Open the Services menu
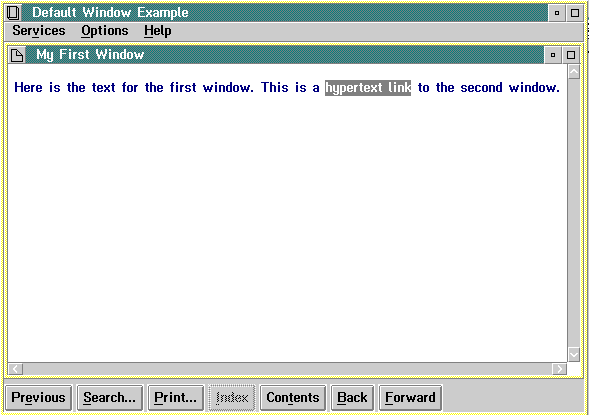This screenshot has width=589, height=415. click(x=39, y=31)
